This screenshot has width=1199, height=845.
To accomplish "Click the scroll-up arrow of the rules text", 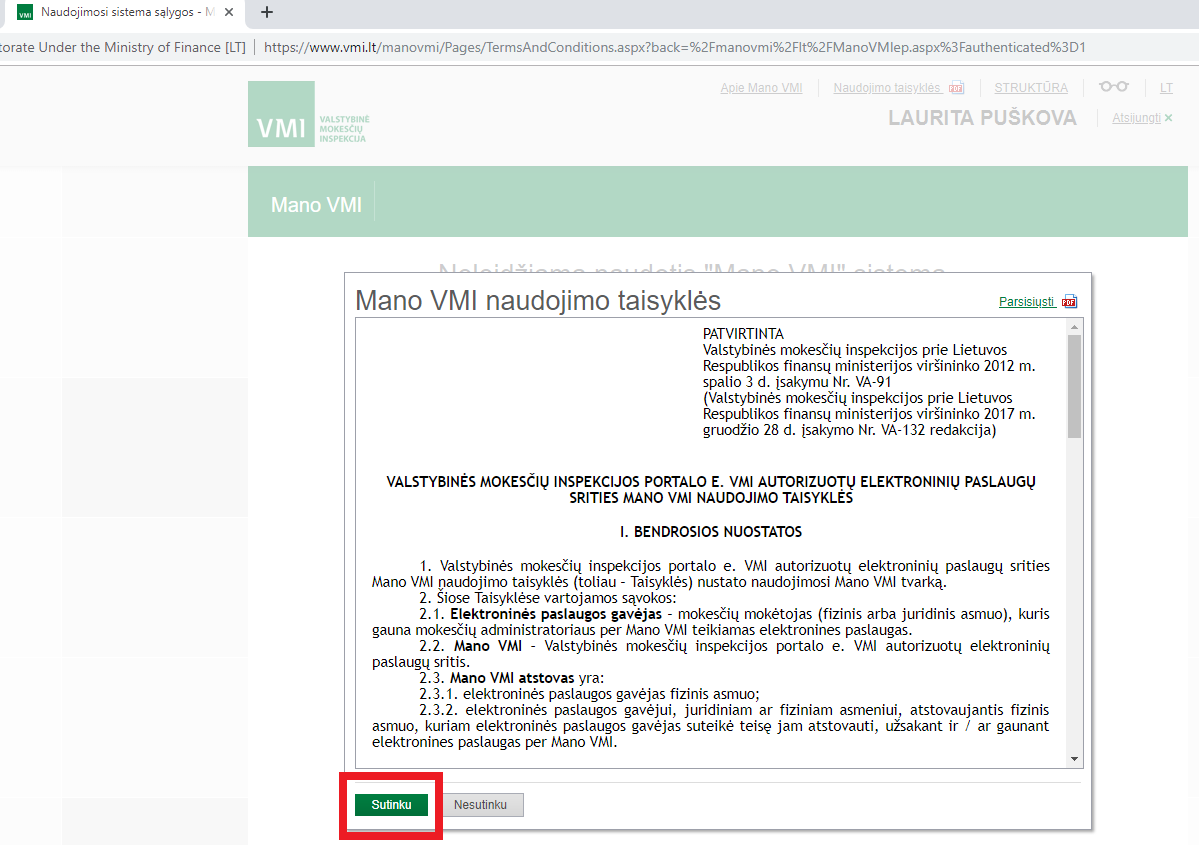I will click(x=1074, y=327).
